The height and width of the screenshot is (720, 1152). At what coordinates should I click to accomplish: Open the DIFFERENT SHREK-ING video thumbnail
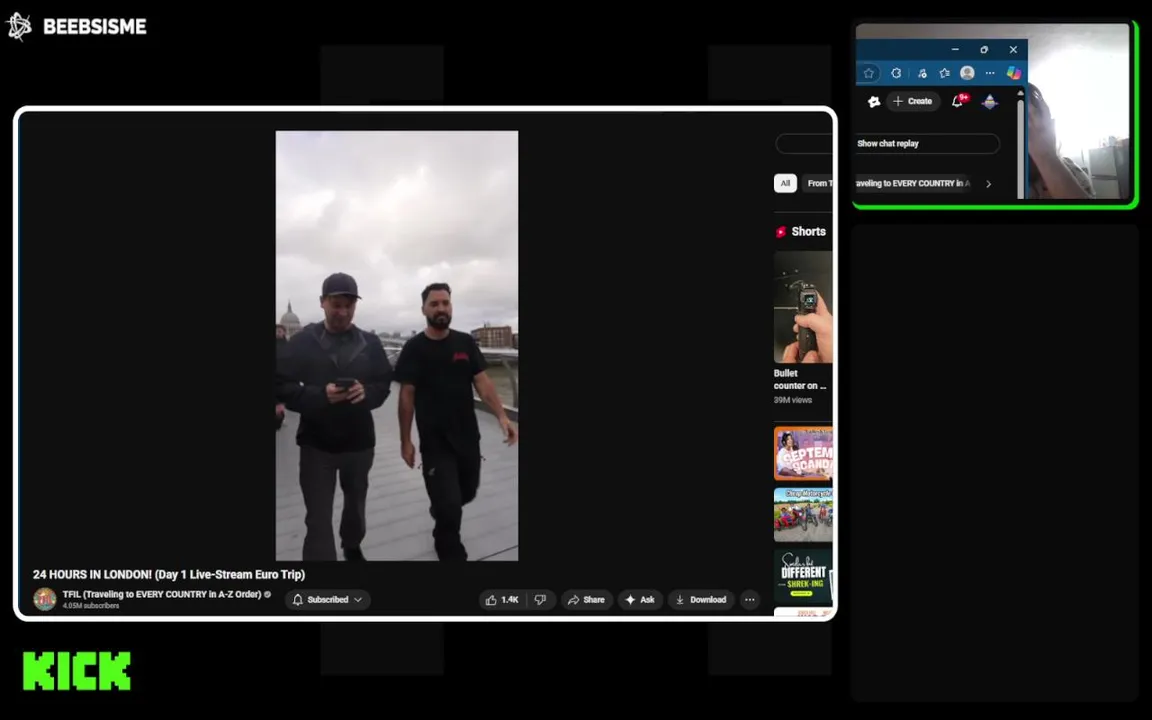pyautogui.click(x=803, y=577)
